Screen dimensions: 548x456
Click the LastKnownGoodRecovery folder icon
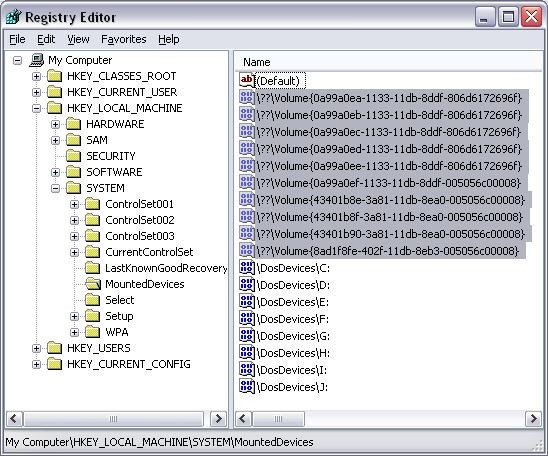[x=93, y=268]
